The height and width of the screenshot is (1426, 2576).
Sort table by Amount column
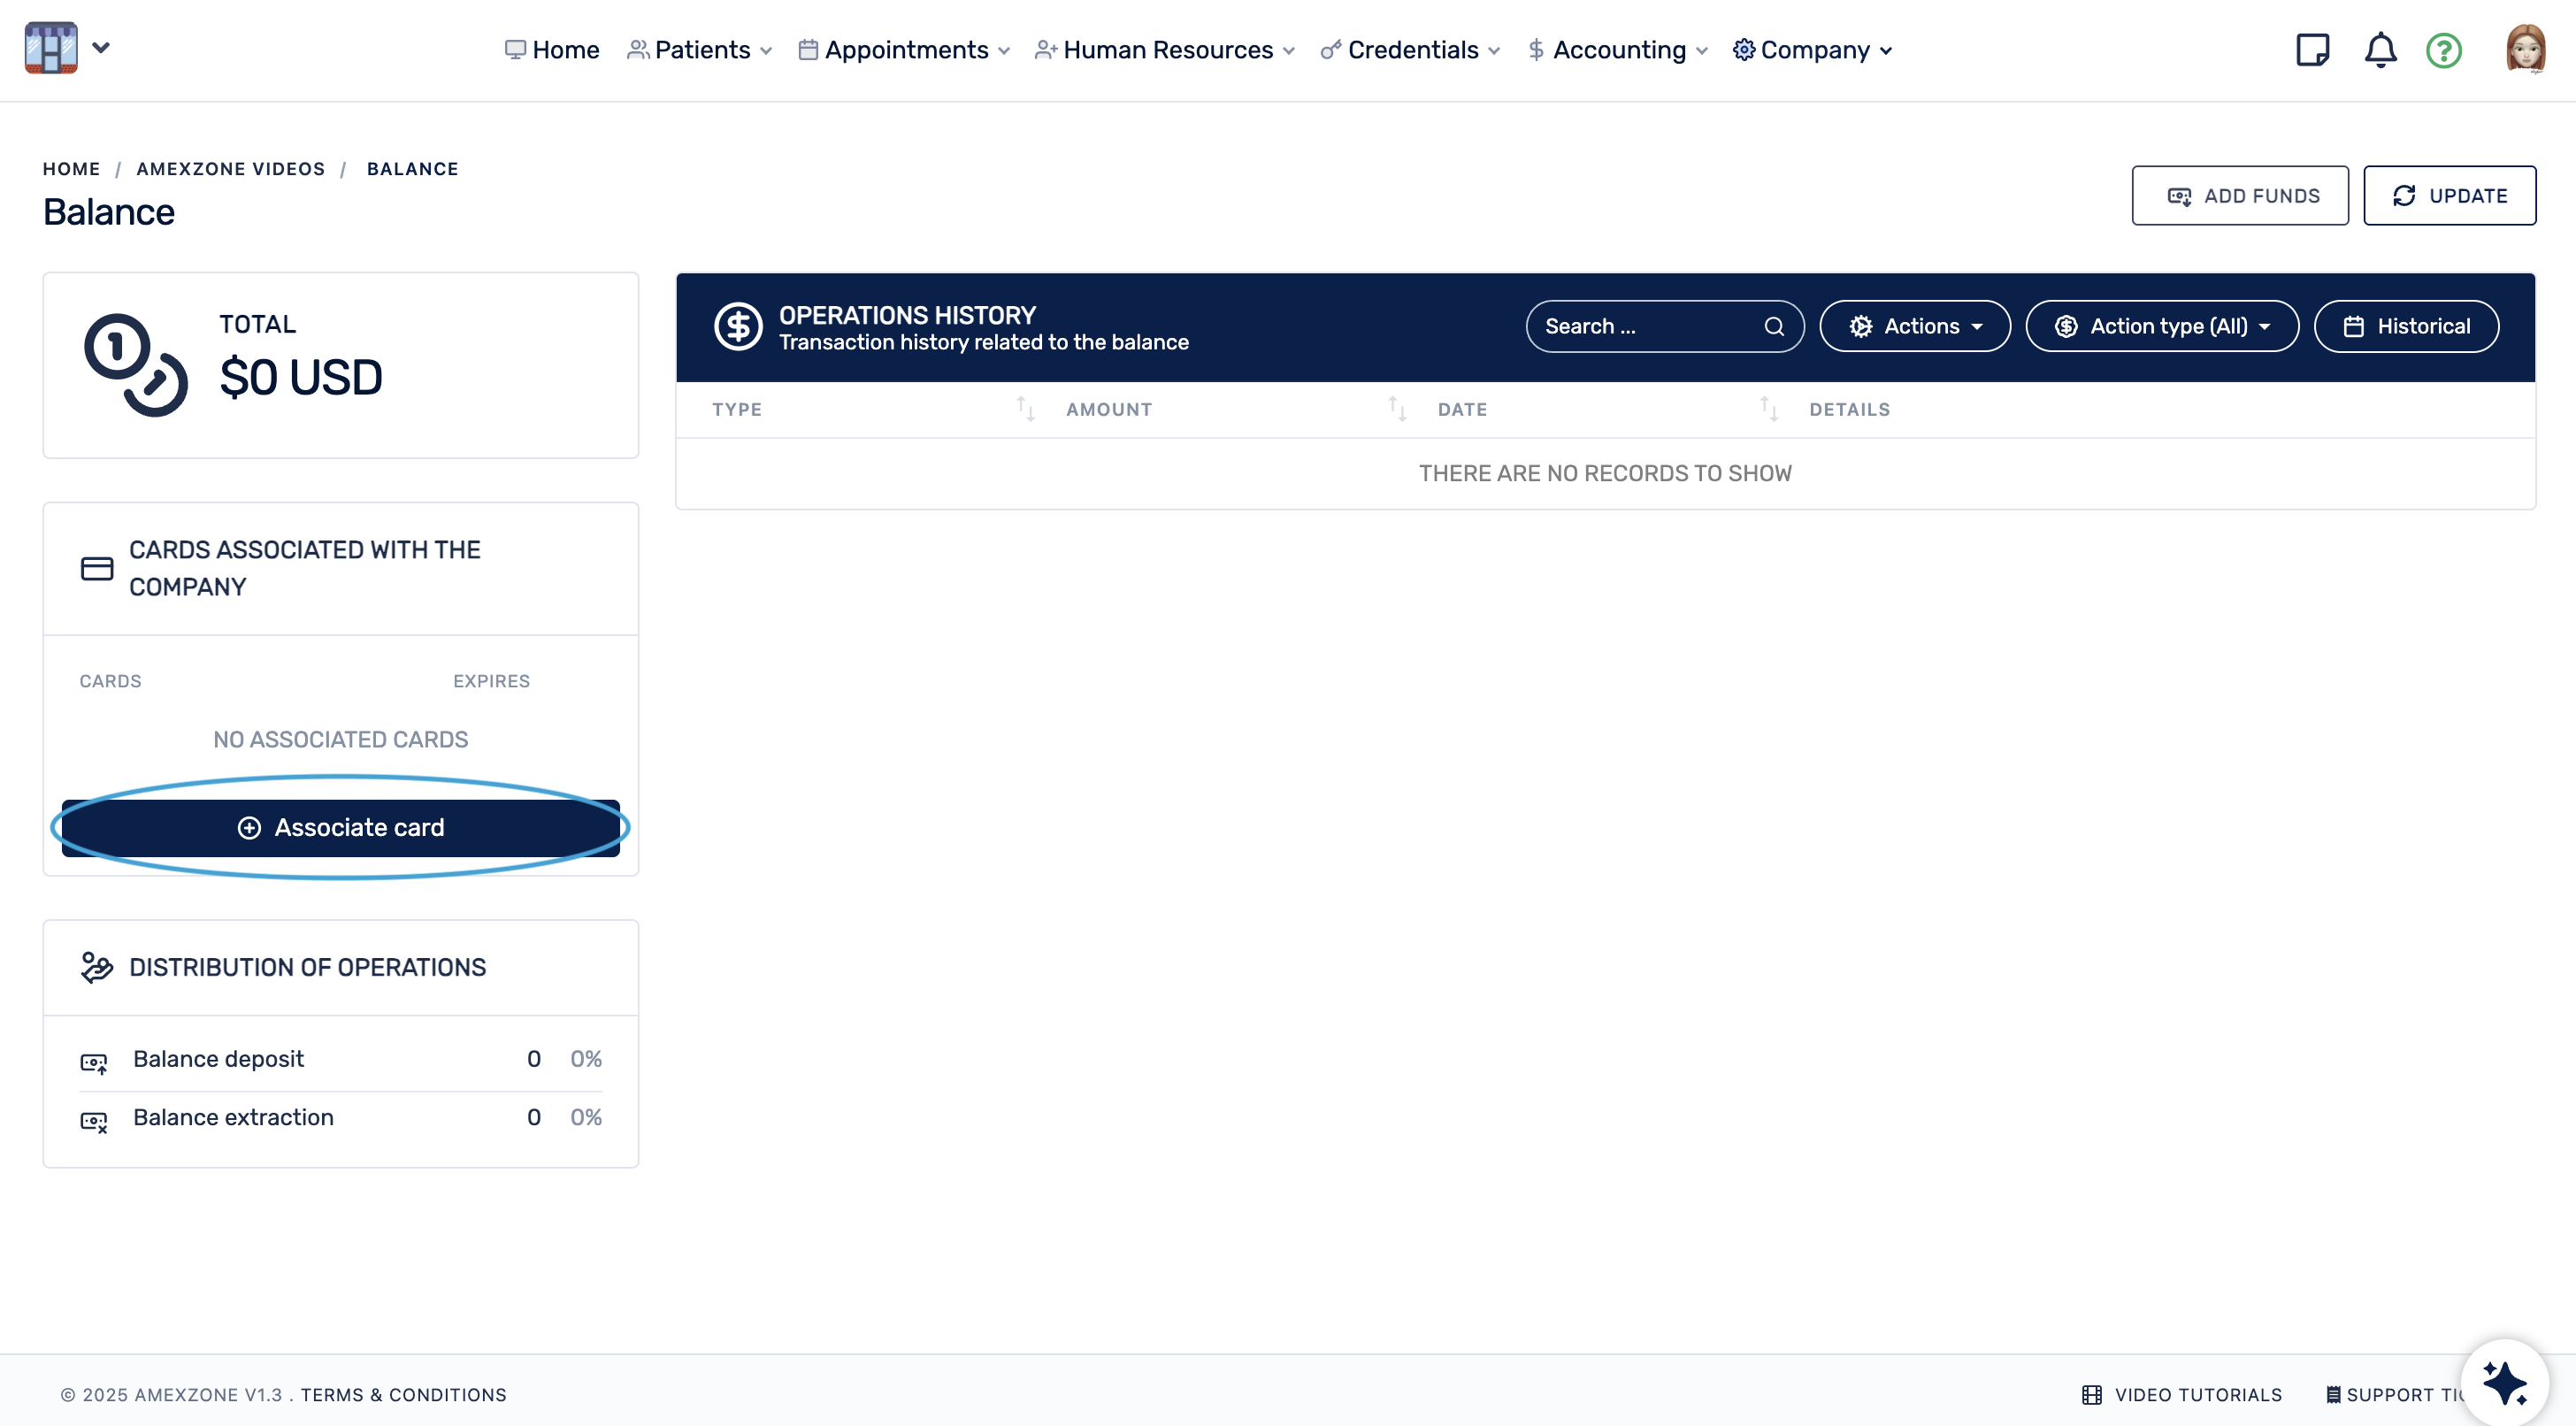[1397, 409]
